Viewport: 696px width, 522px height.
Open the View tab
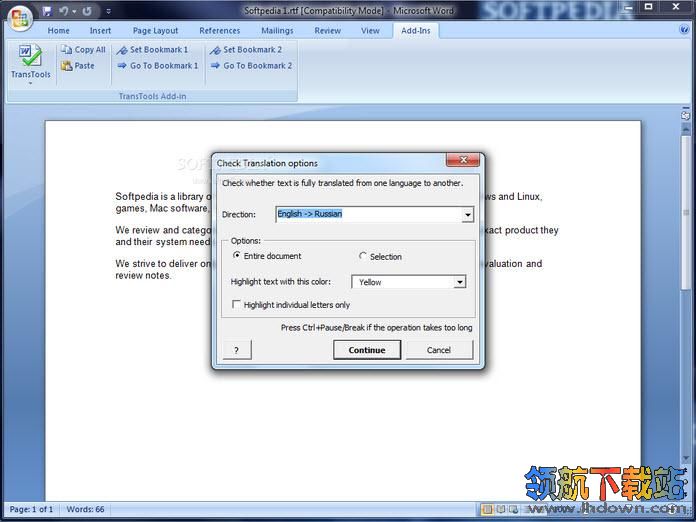pos(370,31)
